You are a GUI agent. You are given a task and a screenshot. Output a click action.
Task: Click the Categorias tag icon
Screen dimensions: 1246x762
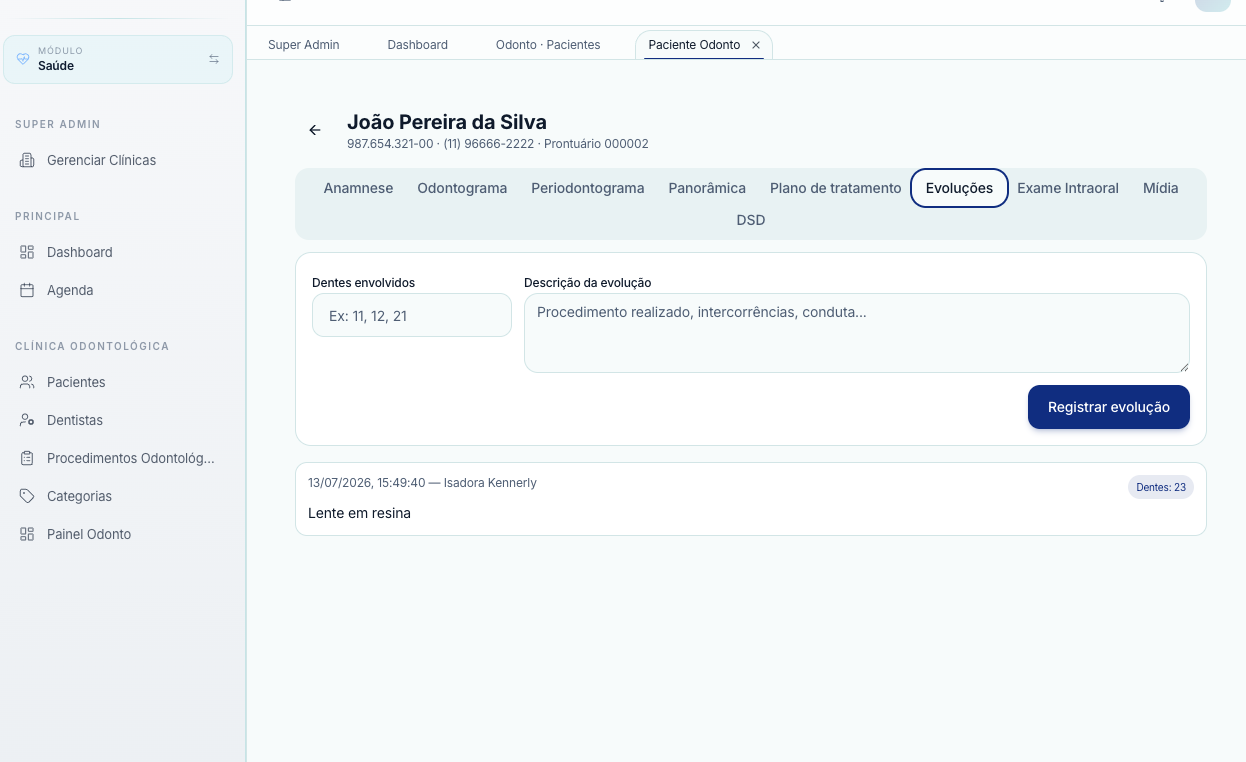27,496
